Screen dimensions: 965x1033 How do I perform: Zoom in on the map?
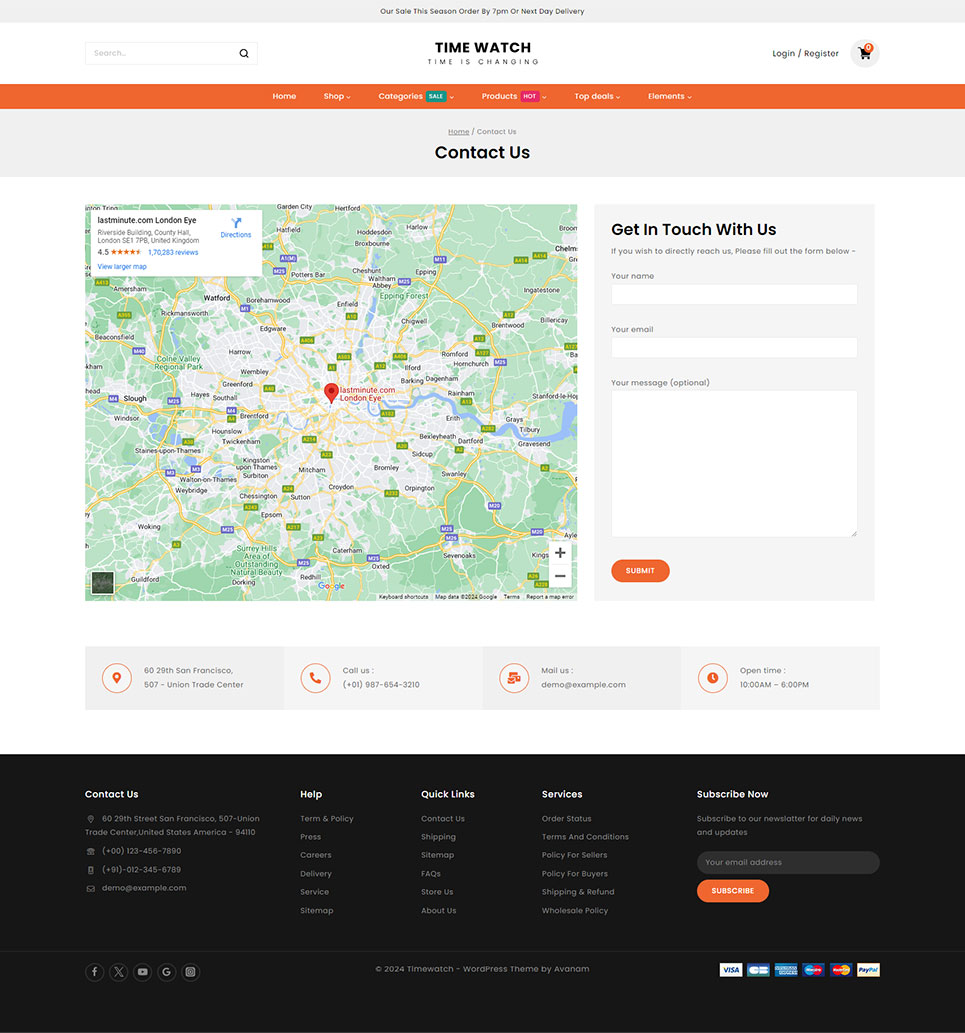(x=560, y=553)
